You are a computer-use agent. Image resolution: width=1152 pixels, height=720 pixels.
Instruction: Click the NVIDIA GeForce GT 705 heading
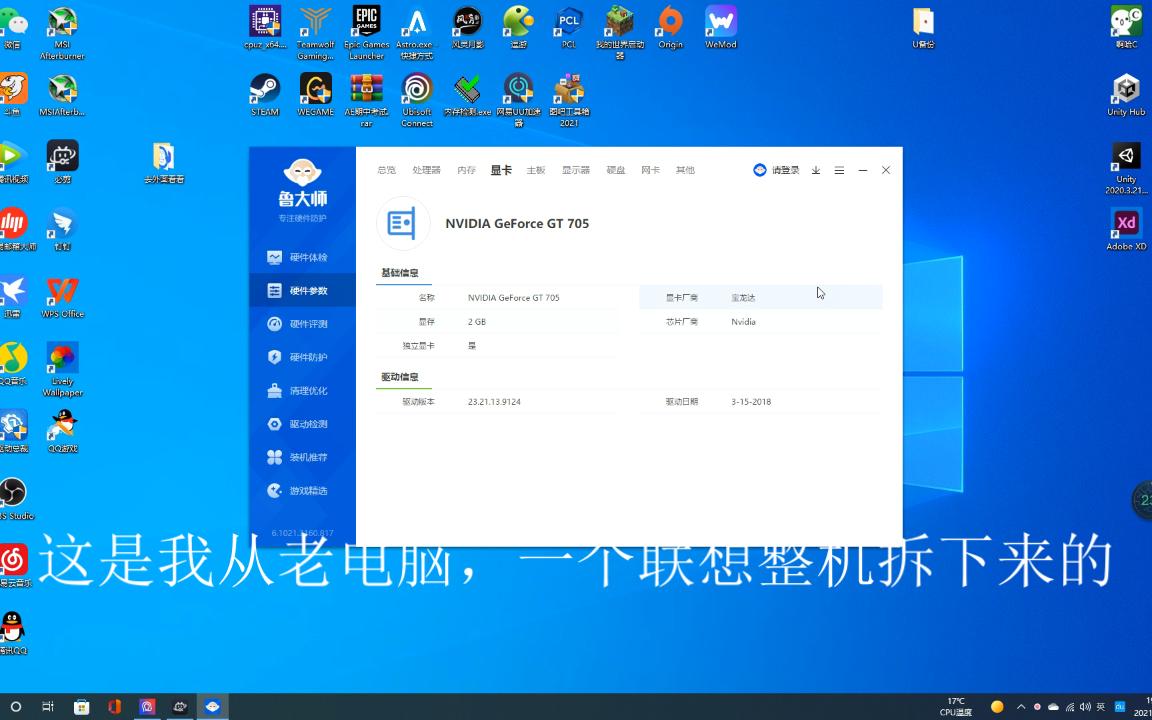(x=517, y=223)
